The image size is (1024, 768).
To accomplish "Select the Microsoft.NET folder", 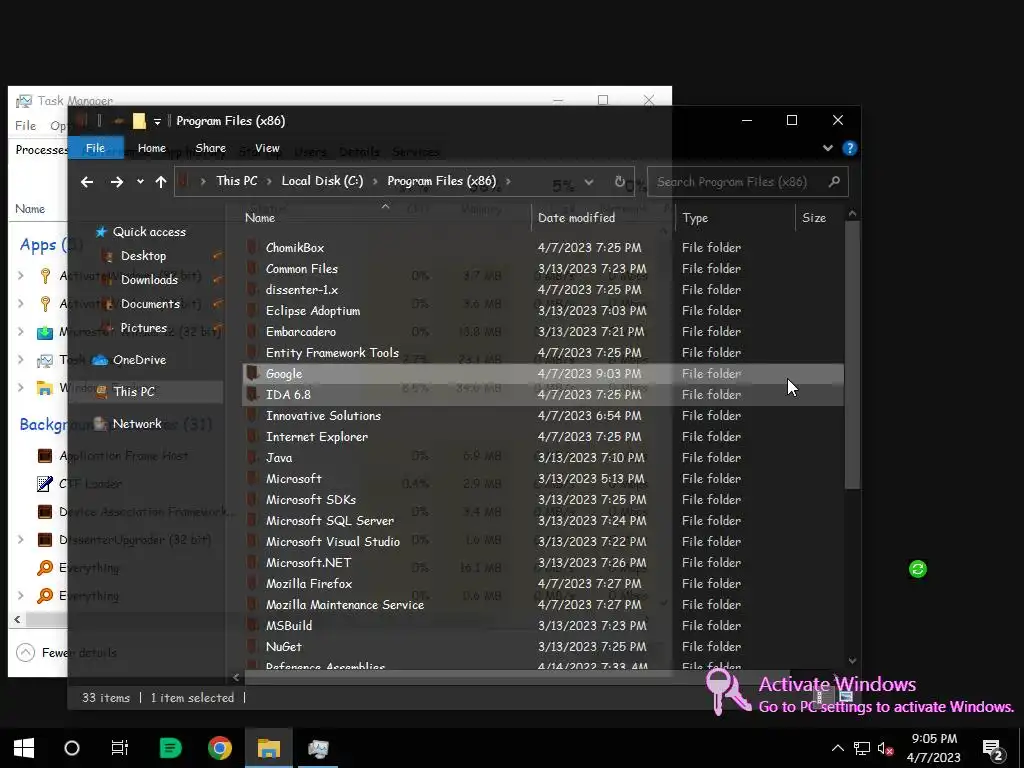I will [x=308, y=562].
